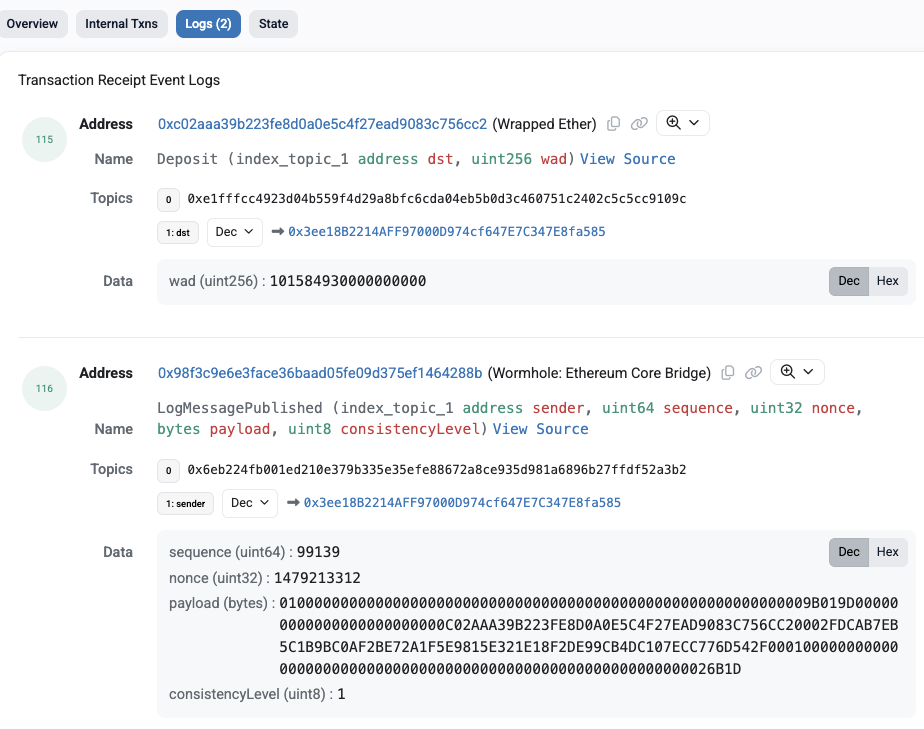This screenshot has height=729, width=924.
Task: Click sequence value 99139
Action: click(318, 552)
